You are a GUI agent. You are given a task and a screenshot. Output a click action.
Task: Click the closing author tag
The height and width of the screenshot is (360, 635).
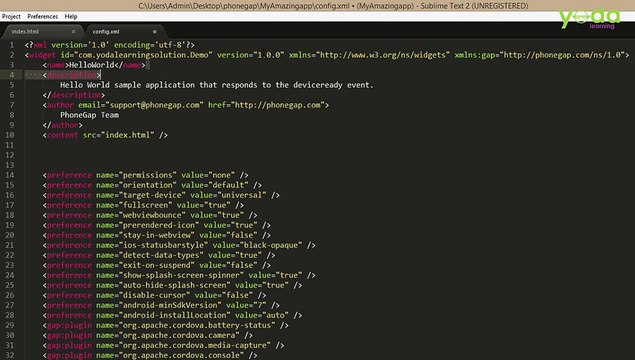[62, 125]
